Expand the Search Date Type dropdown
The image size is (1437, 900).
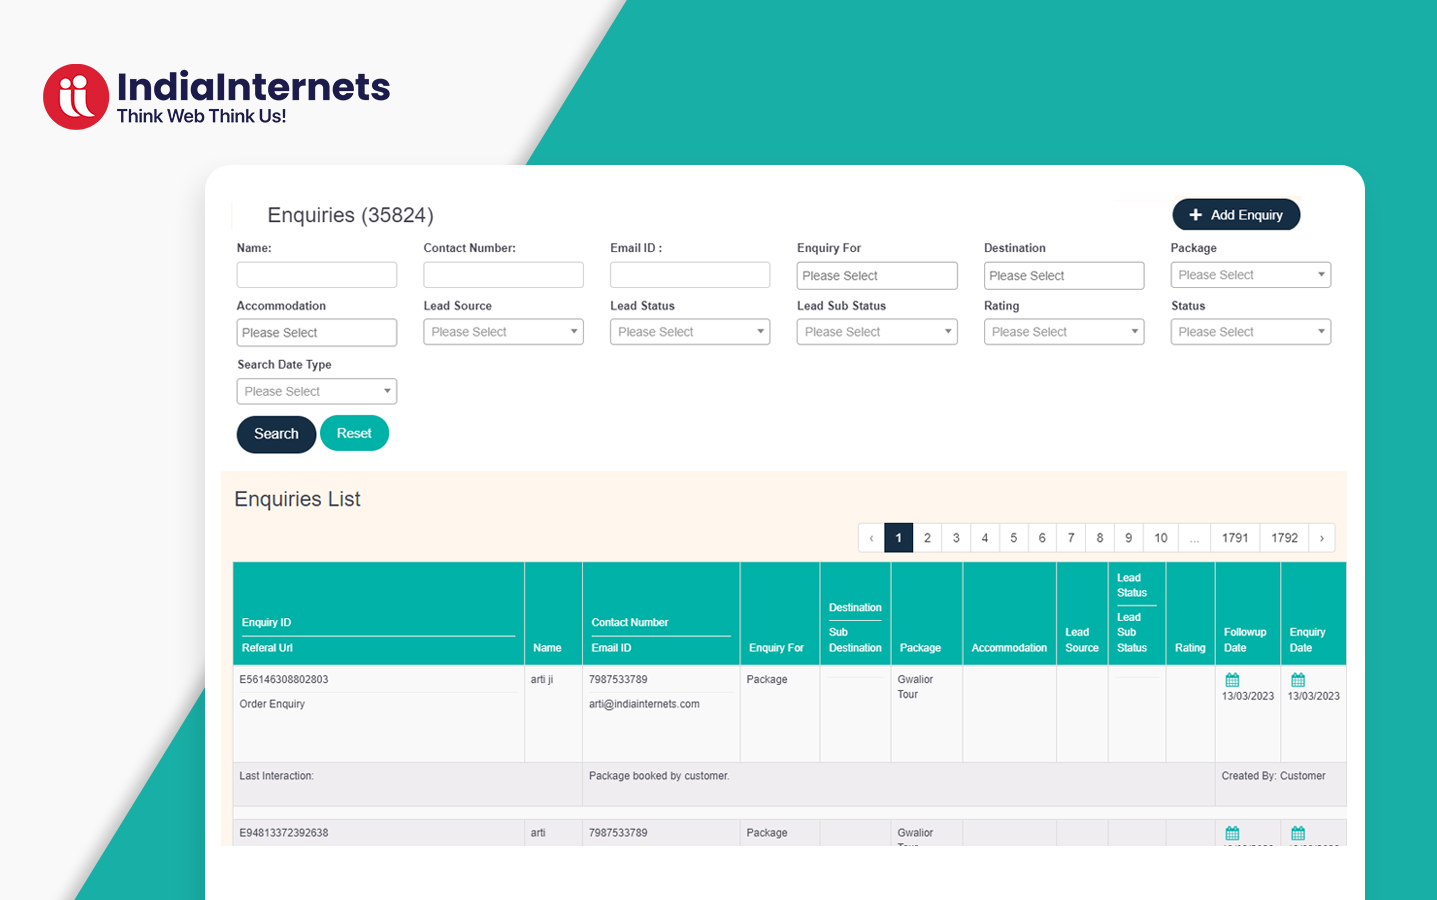(x=317, y=391)
